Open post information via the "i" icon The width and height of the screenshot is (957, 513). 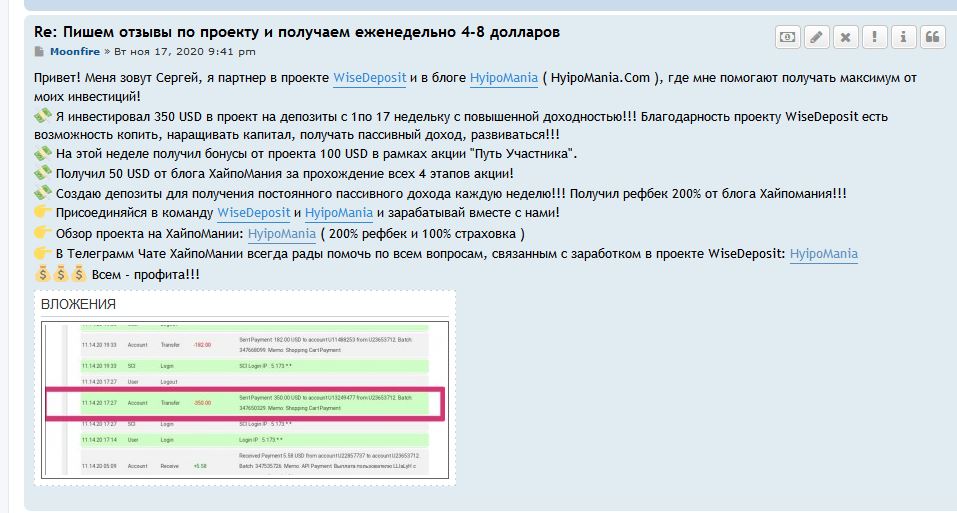(x=904, y=37)
